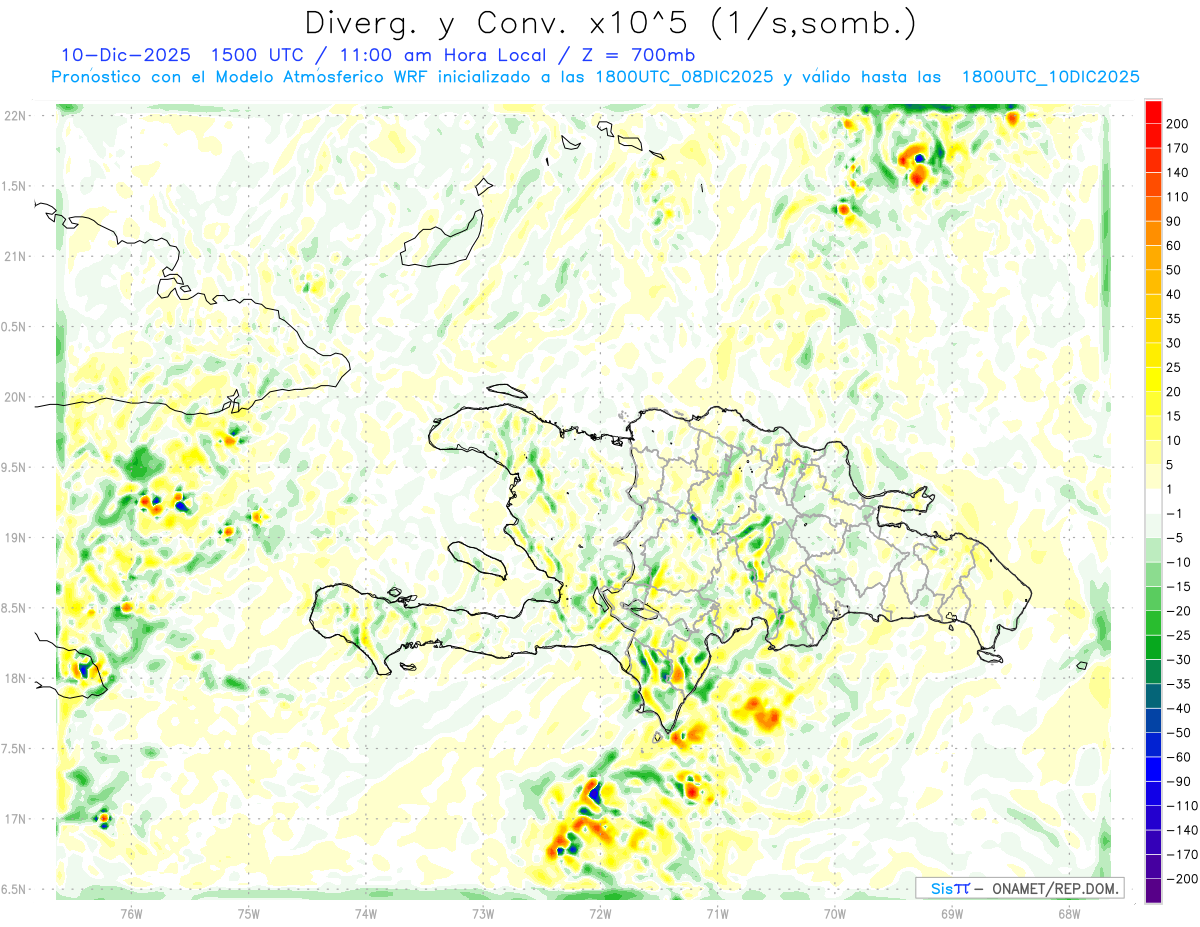Click the 22N latitude label
This screenshot has height=927, width=1200.
pyautogui.click(x=15, y=116)
